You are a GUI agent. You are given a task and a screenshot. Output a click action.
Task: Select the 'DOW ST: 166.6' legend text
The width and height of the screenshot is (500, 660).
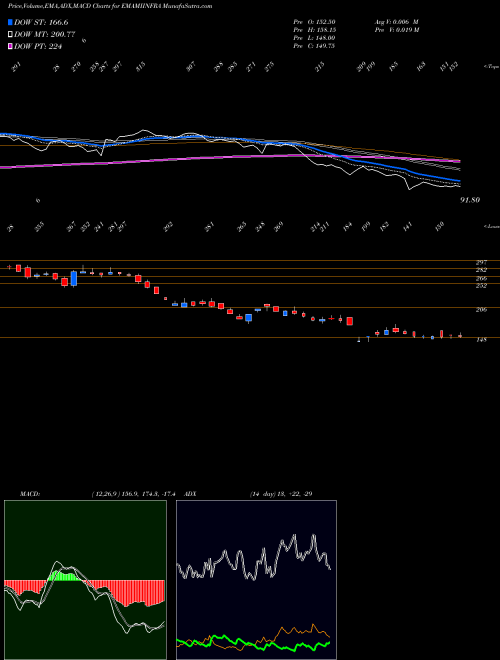tap(41, 22)
